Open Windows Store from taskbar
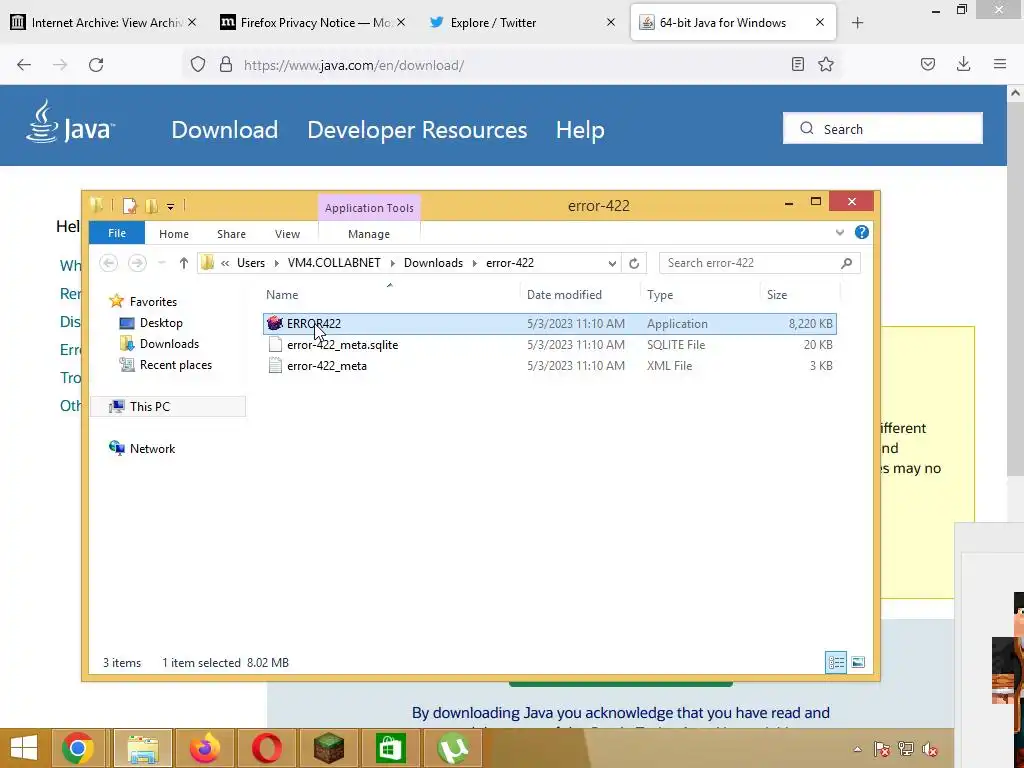1024x768 pixels. point(391,748)
